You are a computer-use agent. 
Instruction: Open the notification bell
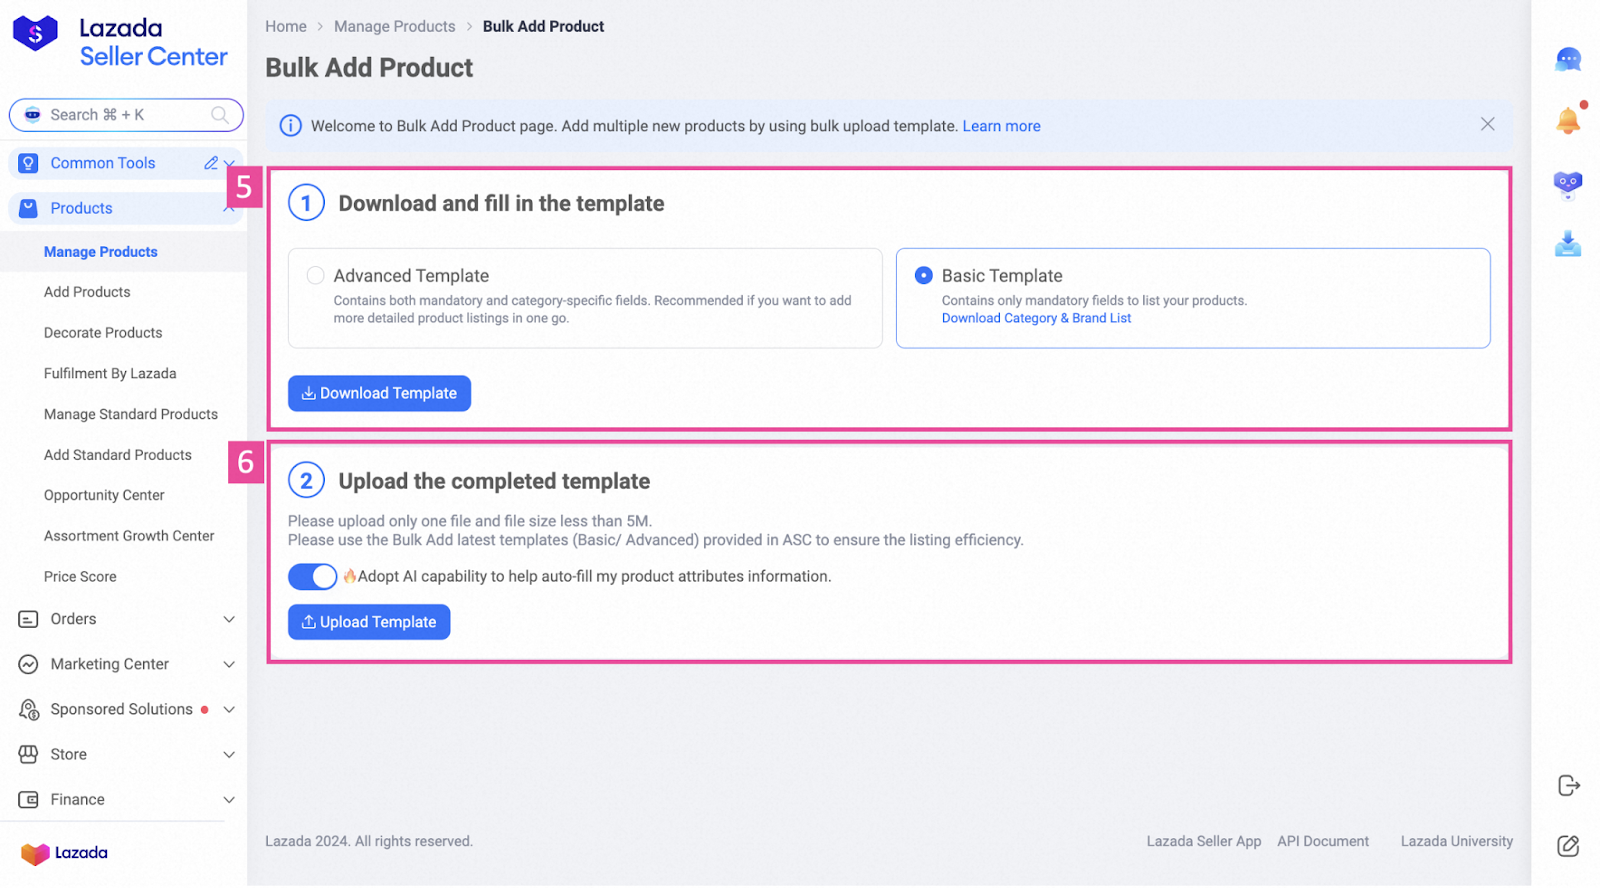coord(1568,121)
